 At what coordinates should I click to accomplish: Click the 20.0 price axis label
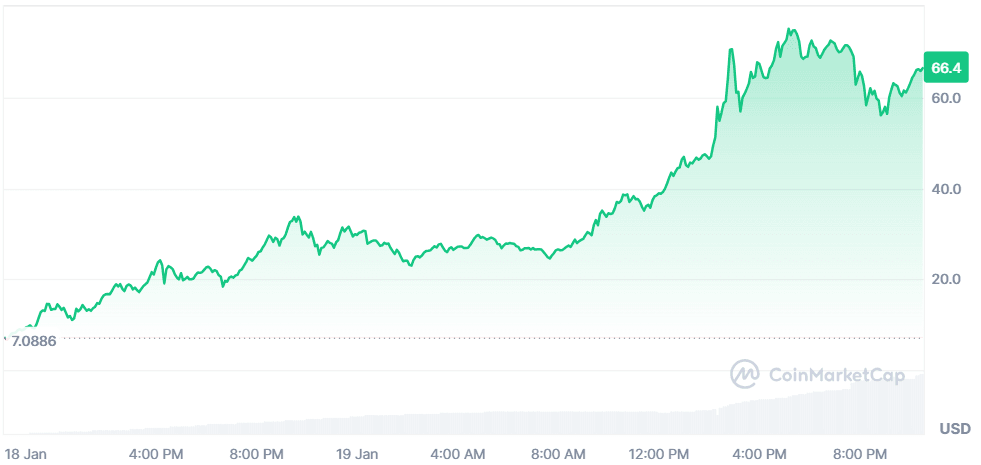(946, 279)
